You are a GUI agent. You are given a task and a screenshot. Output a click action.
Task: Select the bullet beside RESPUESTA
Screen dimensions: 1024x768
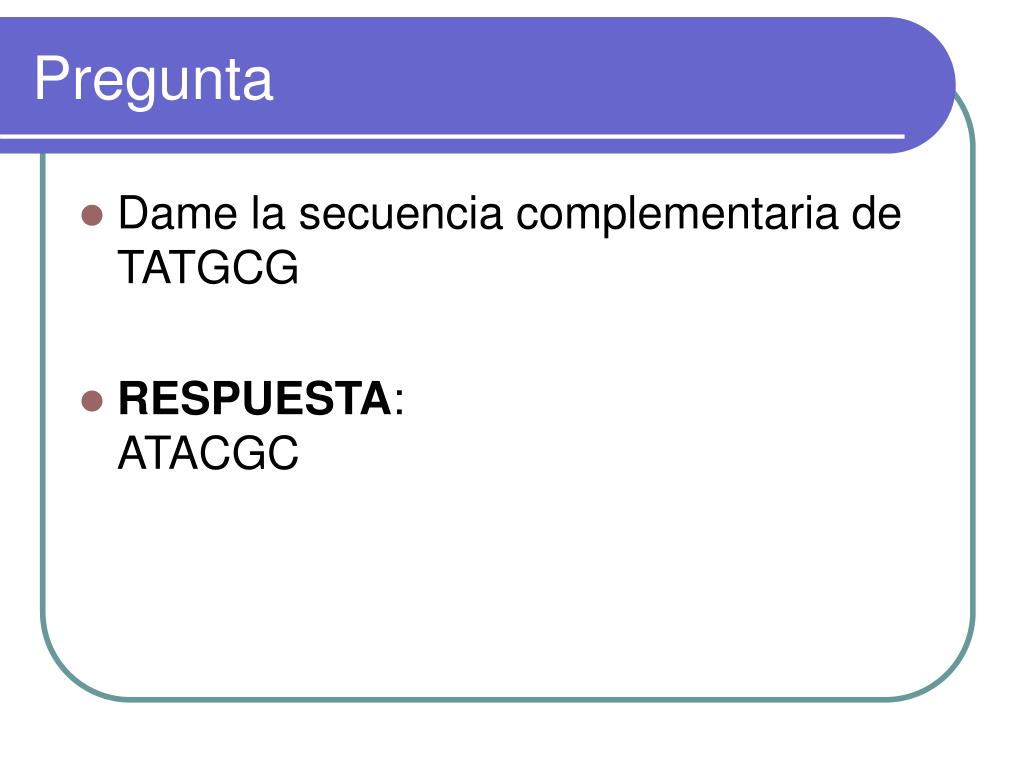coord(92,400)
